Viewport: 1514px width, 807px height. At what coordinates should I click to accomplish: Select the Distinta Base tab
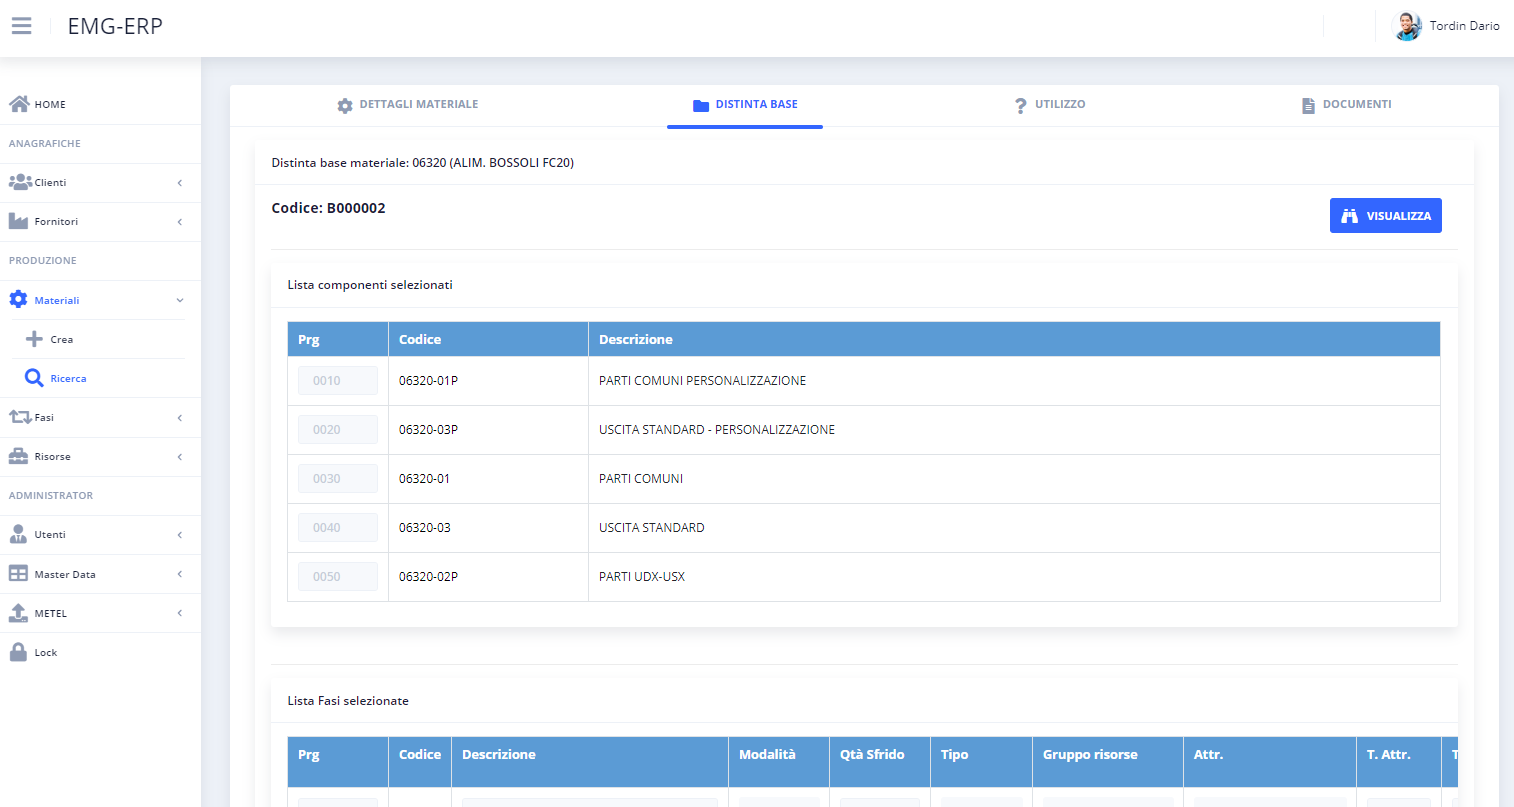[745, 105]
